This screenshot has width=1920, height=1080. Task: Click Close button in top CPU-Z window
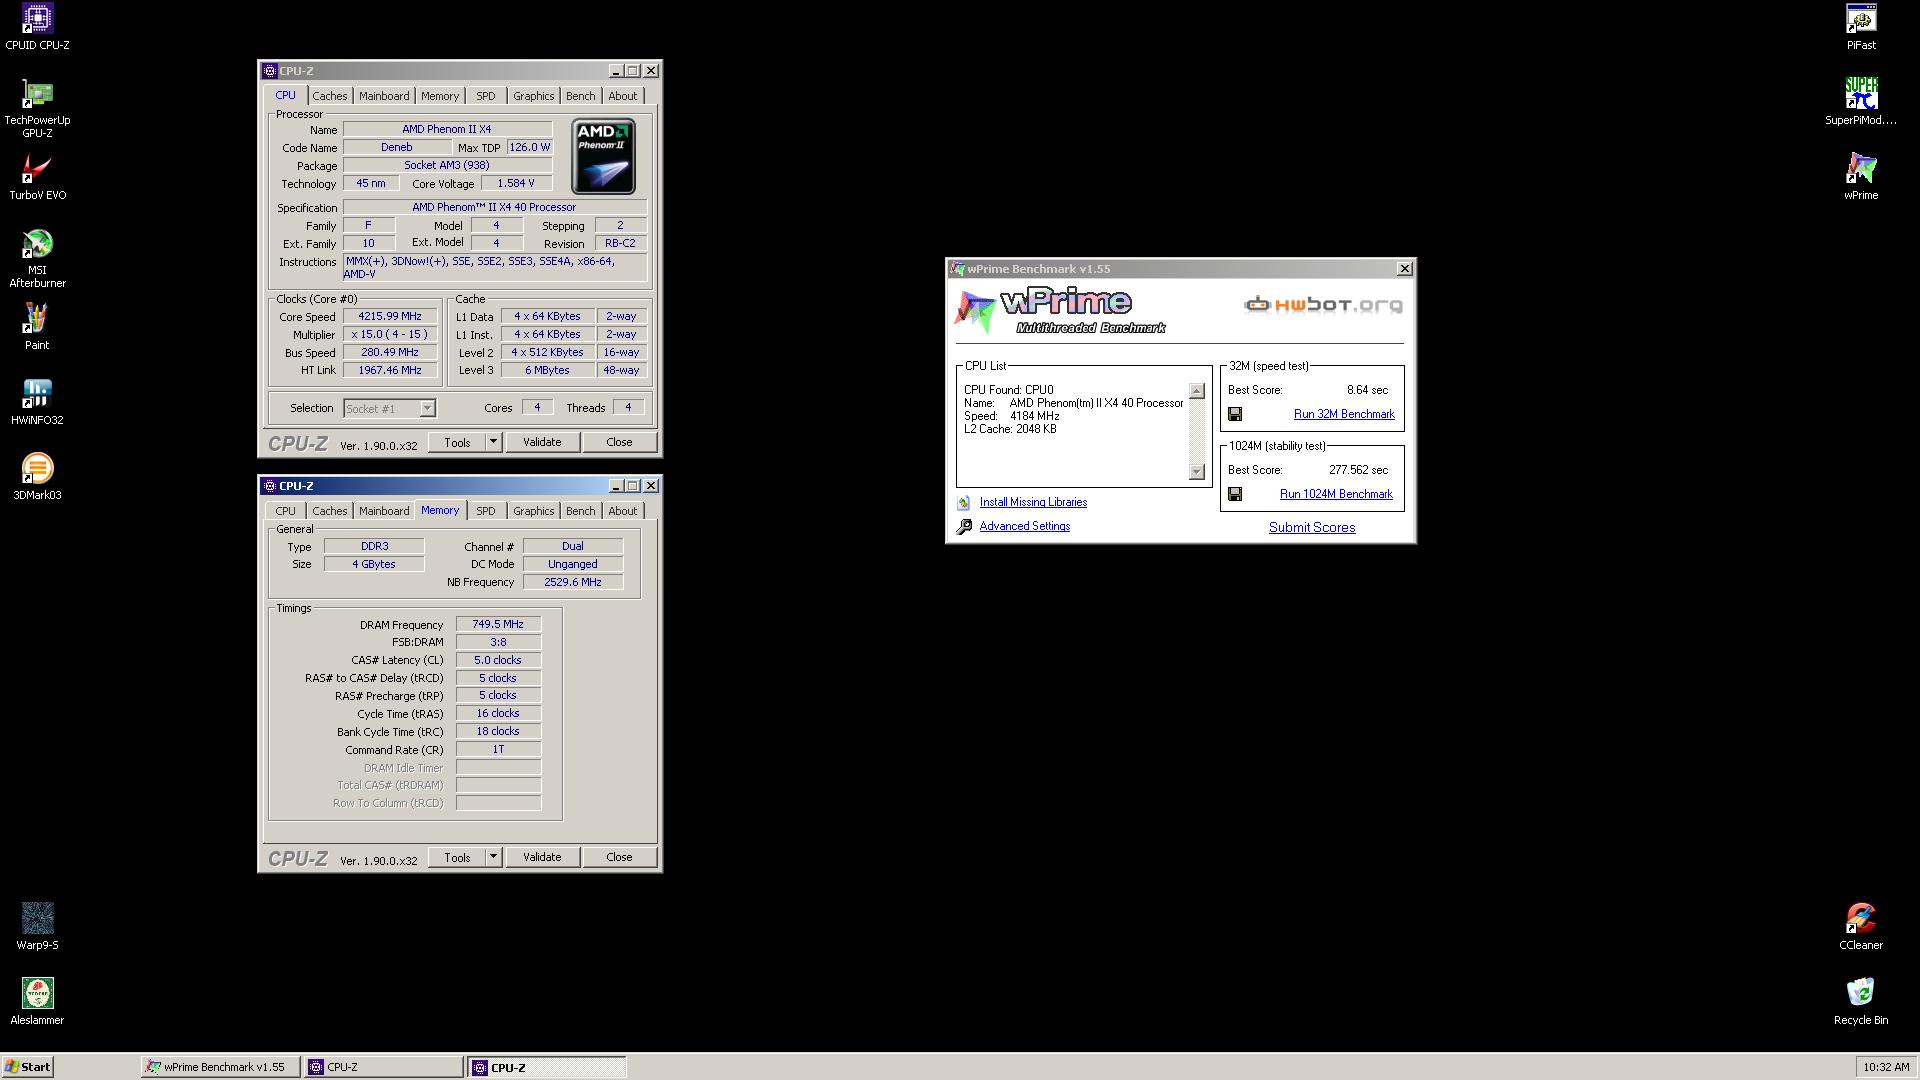pyautogui.click(x=619, y=442)
